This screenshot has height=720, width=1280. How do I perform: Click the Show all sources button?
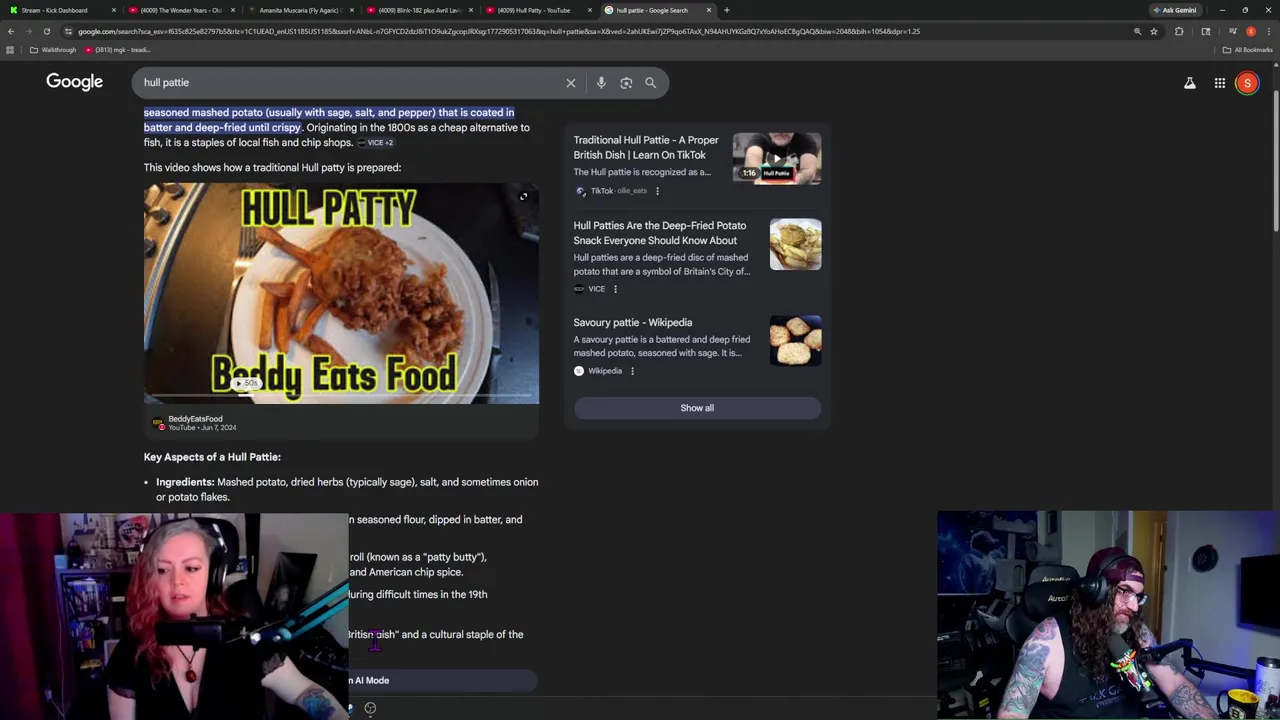pyautogui.click(x=697, y=408)
